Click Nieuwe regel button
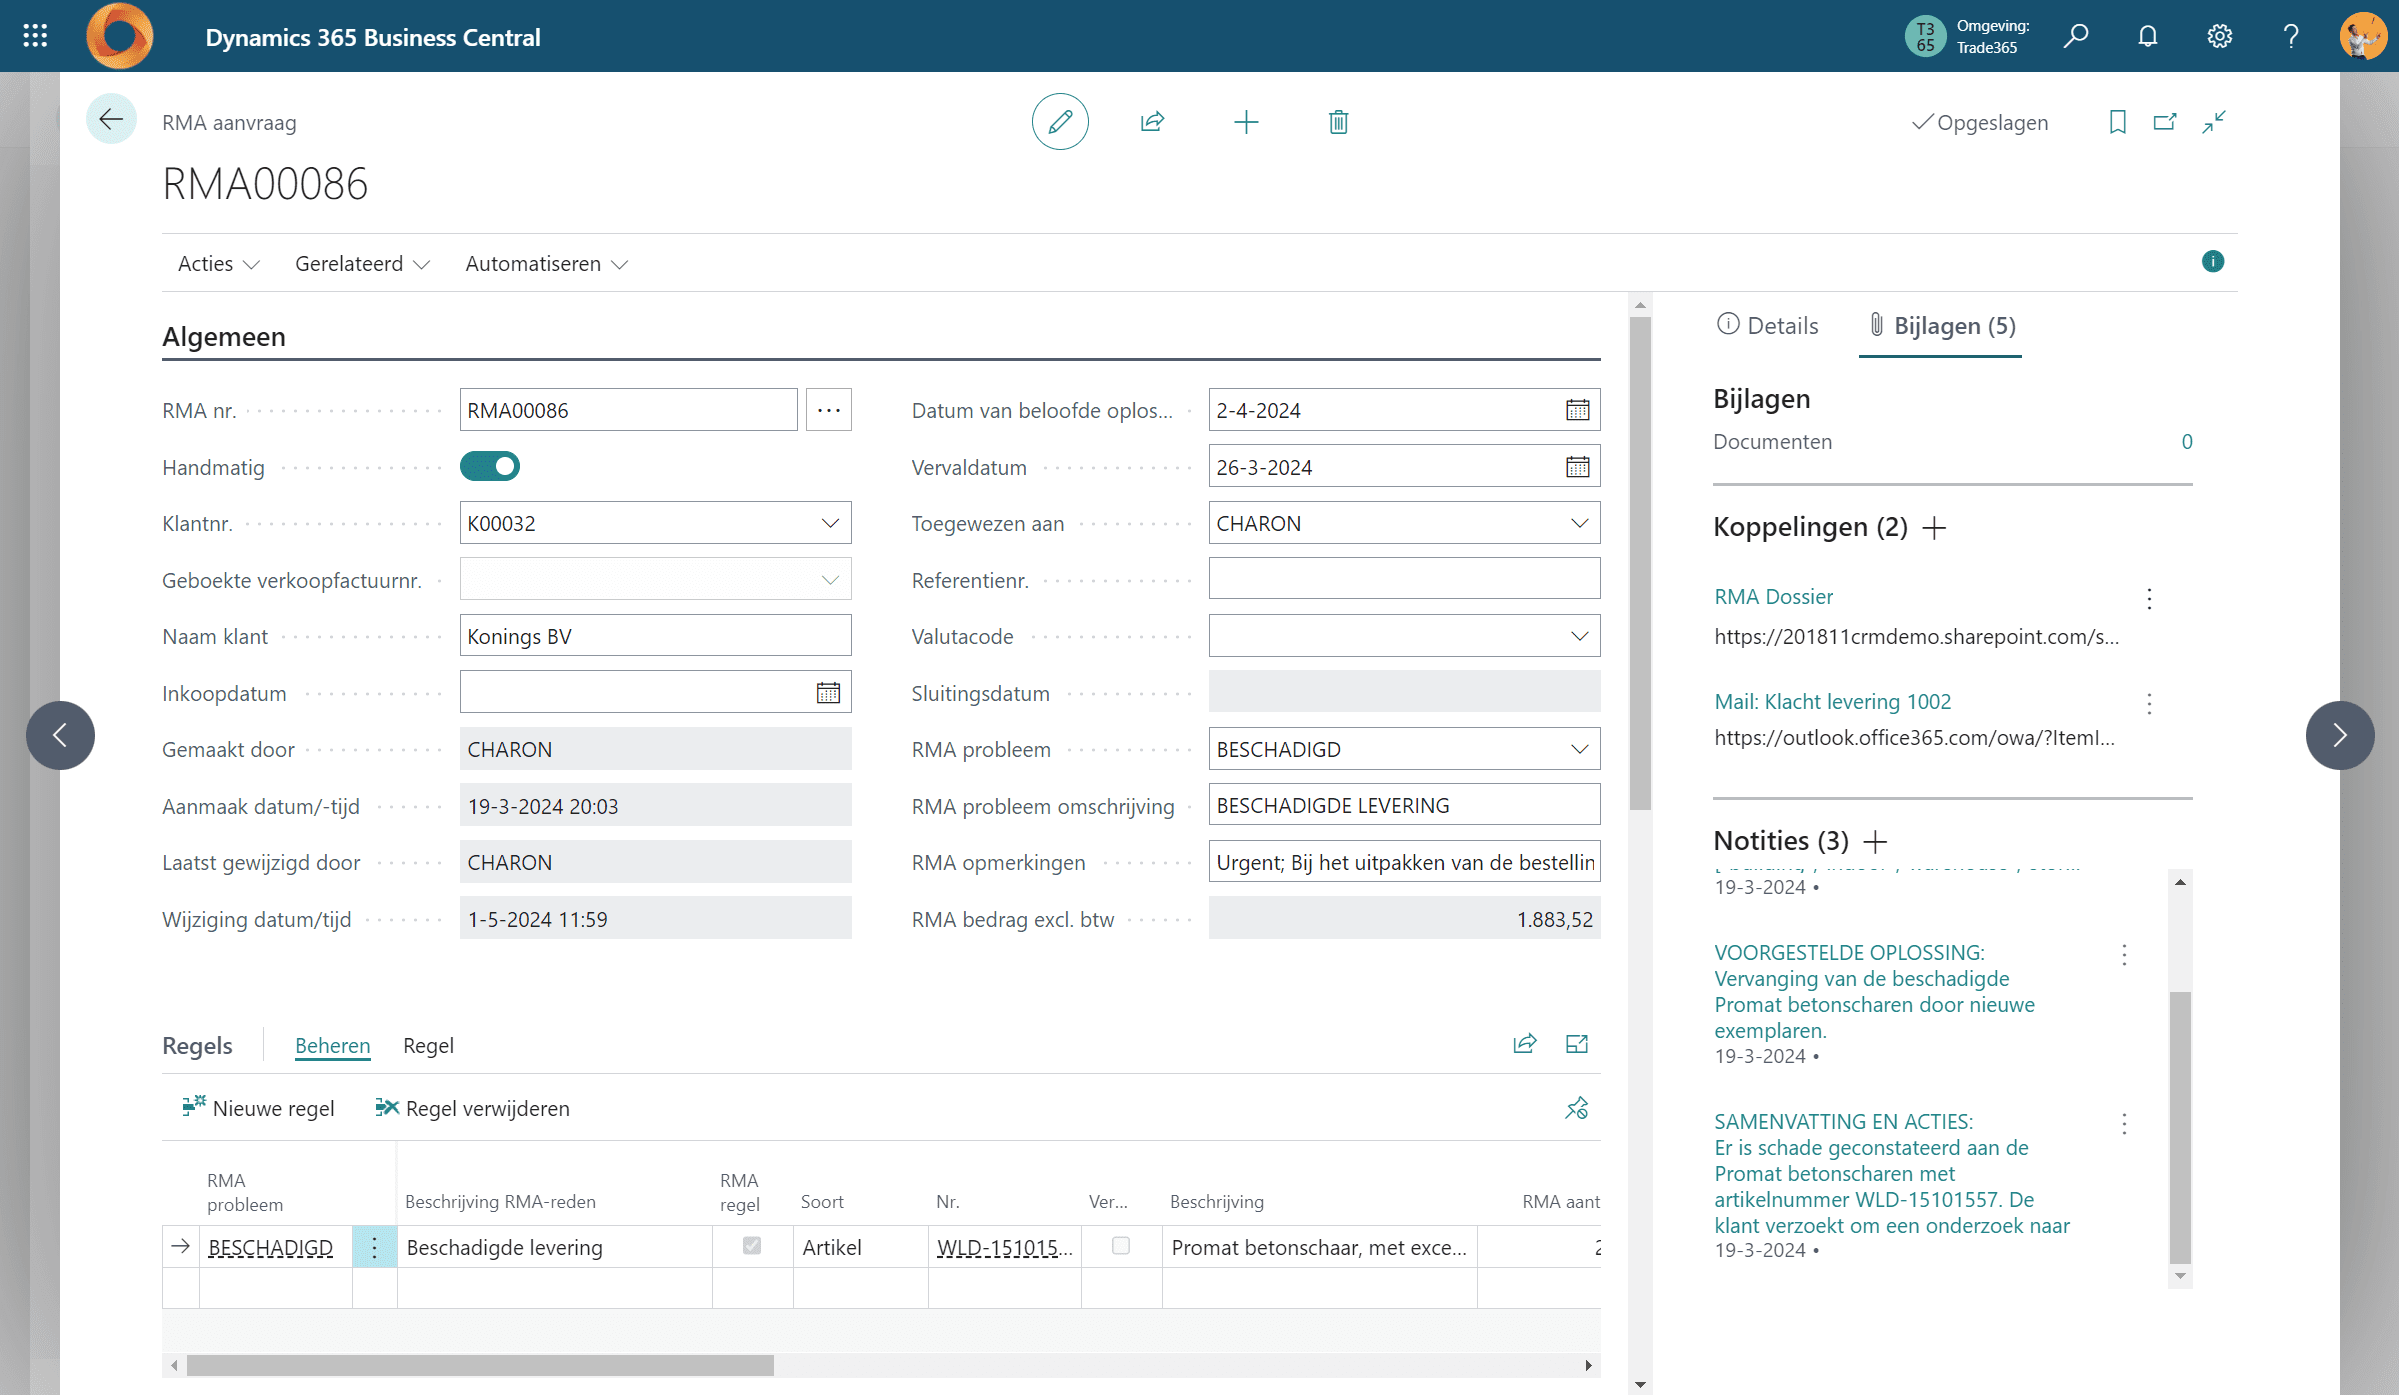Viewport: 2399px width, 1395px height. tap(258, 1108)
